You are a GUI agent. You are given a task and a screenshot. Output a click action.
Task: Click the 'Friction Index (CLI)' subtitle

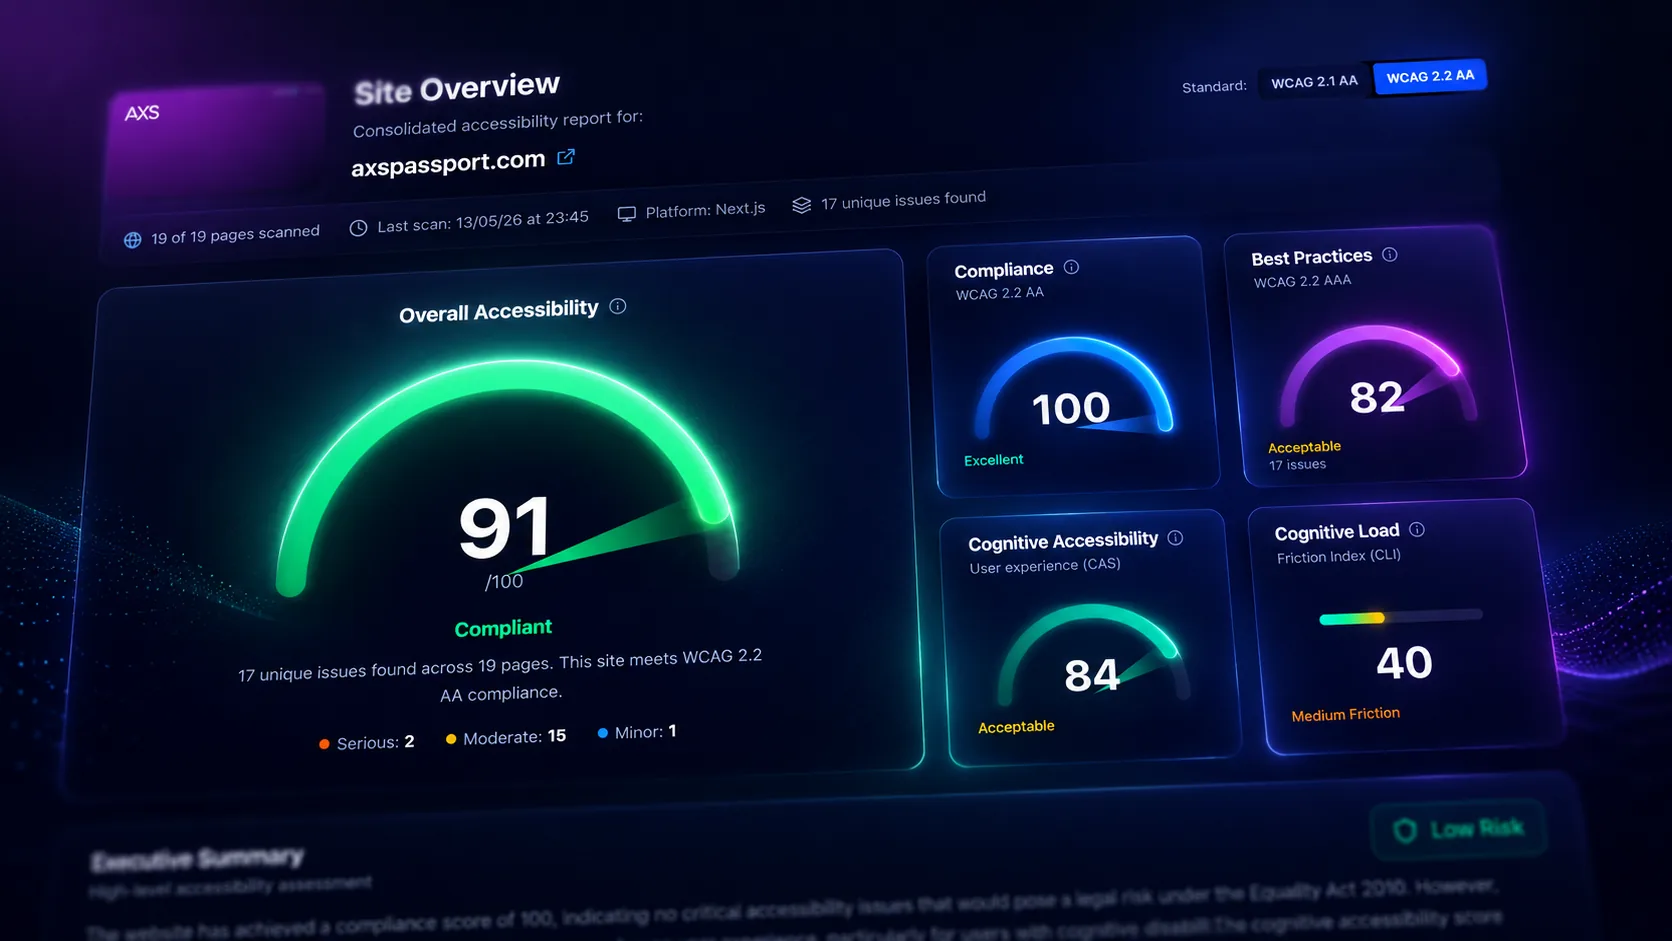click(x=1338, y=556)
